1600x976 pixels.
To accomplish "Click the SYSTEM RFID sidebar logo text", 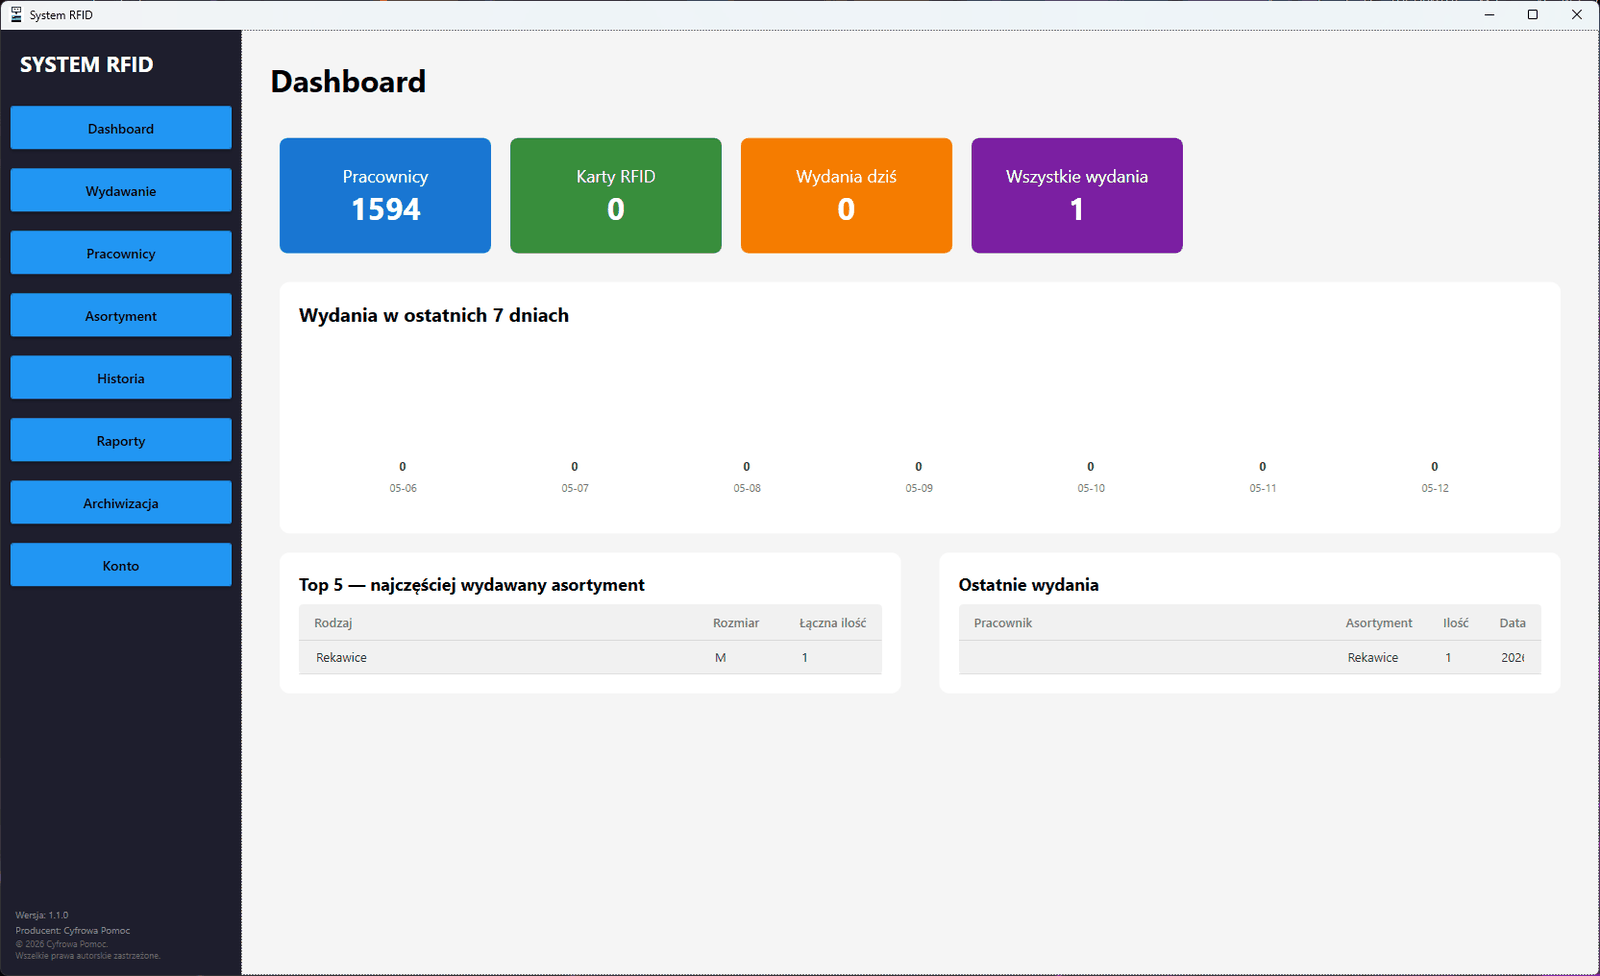I will click(x=87, y=65).
